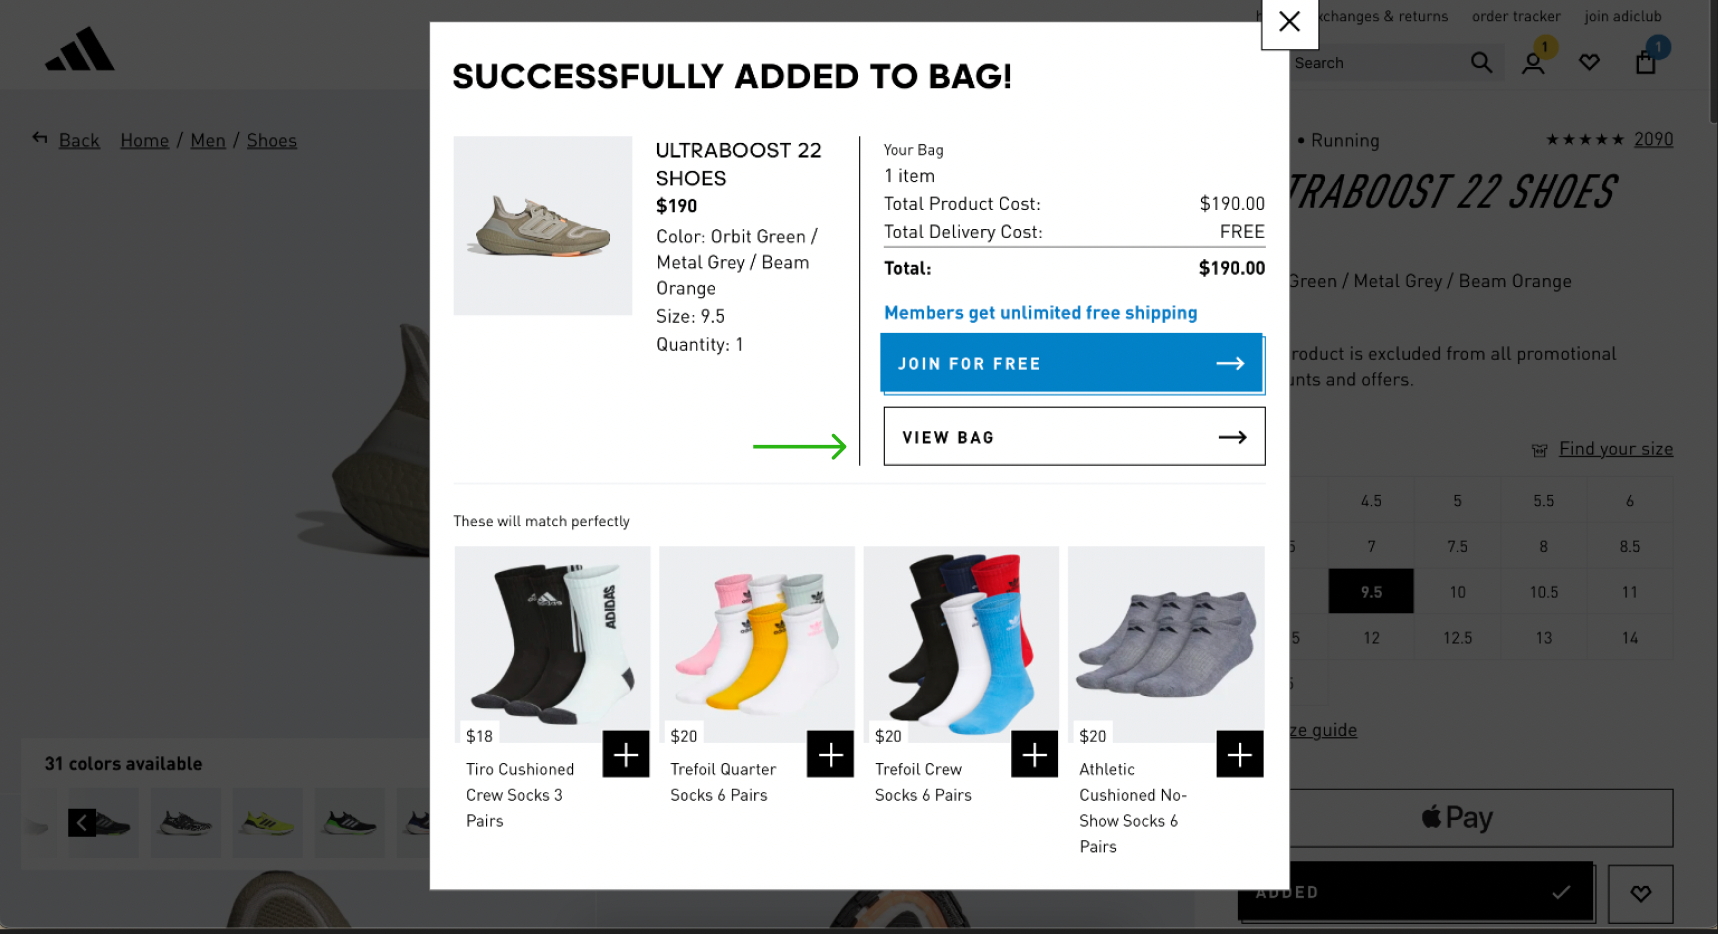Open order tracker in top menu

[x=1515, y=16]
